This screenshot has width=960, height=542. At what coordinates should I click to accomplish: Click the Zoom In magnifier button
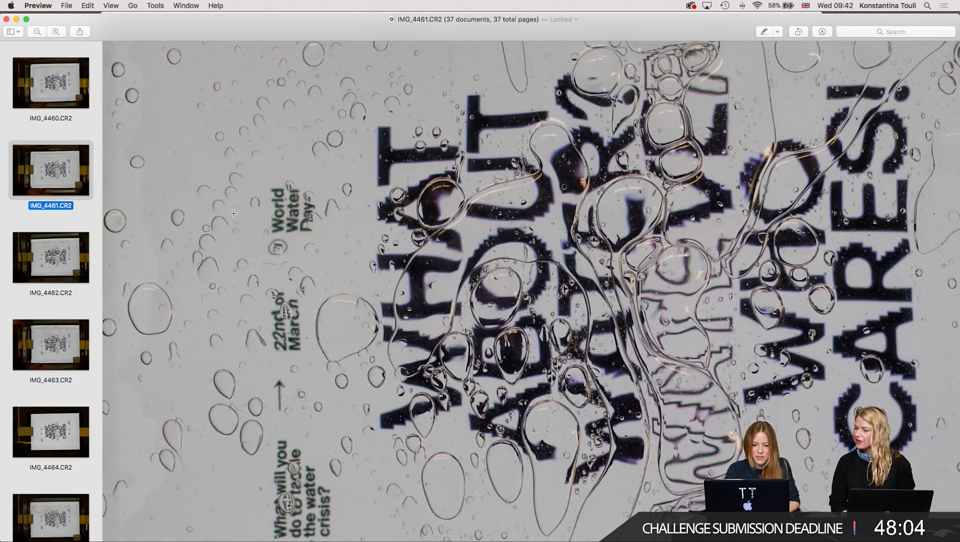point(56,31)
